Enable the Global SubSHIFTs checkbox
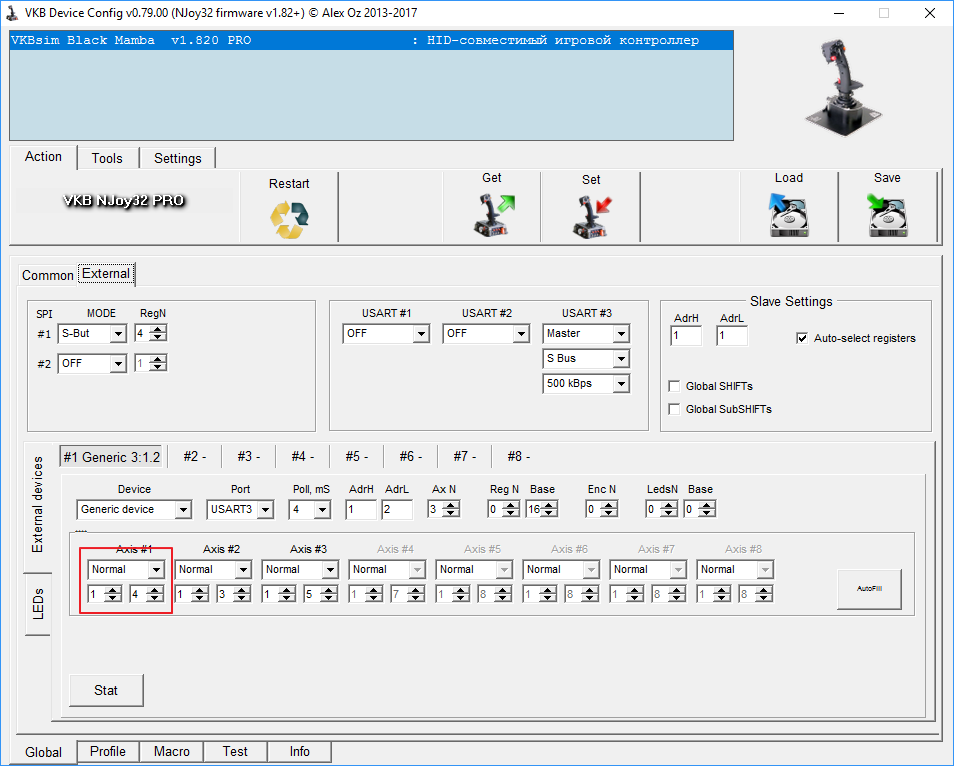The width and height of the screenshot is (954, 766). coord(674,409)
